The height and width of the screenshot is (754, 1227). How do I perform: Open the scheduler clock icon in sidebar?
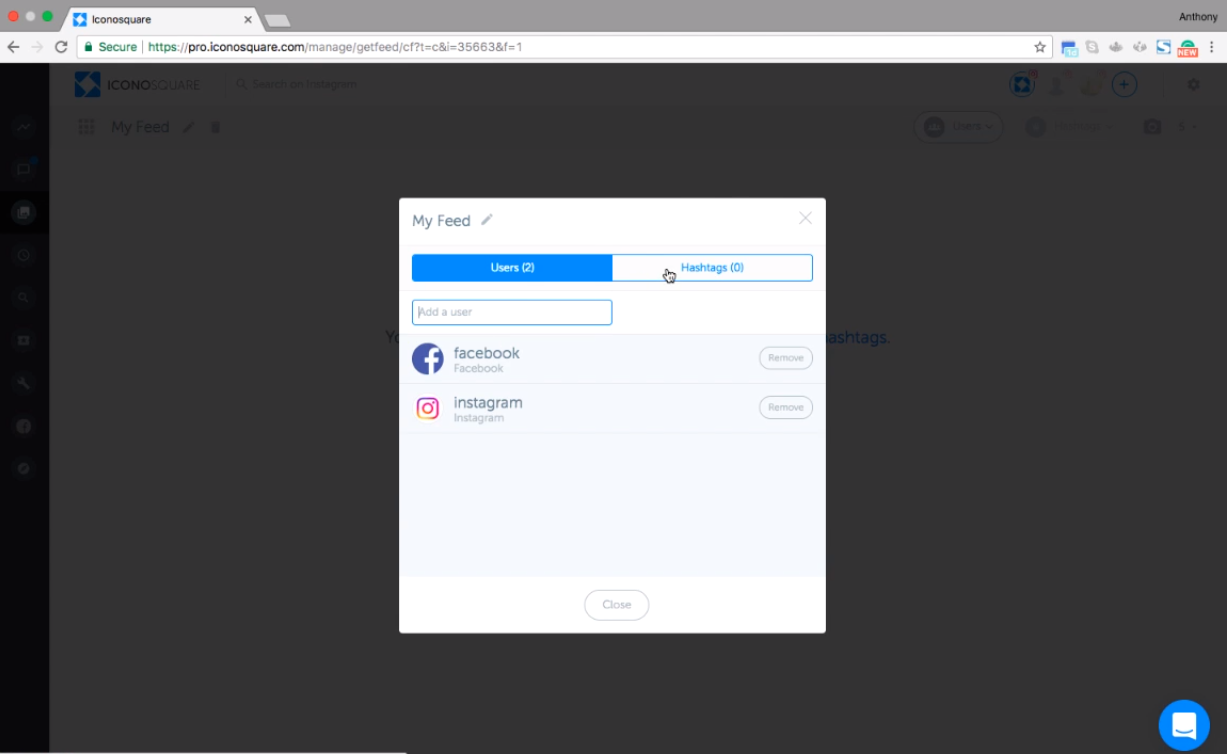click(24, 255)
